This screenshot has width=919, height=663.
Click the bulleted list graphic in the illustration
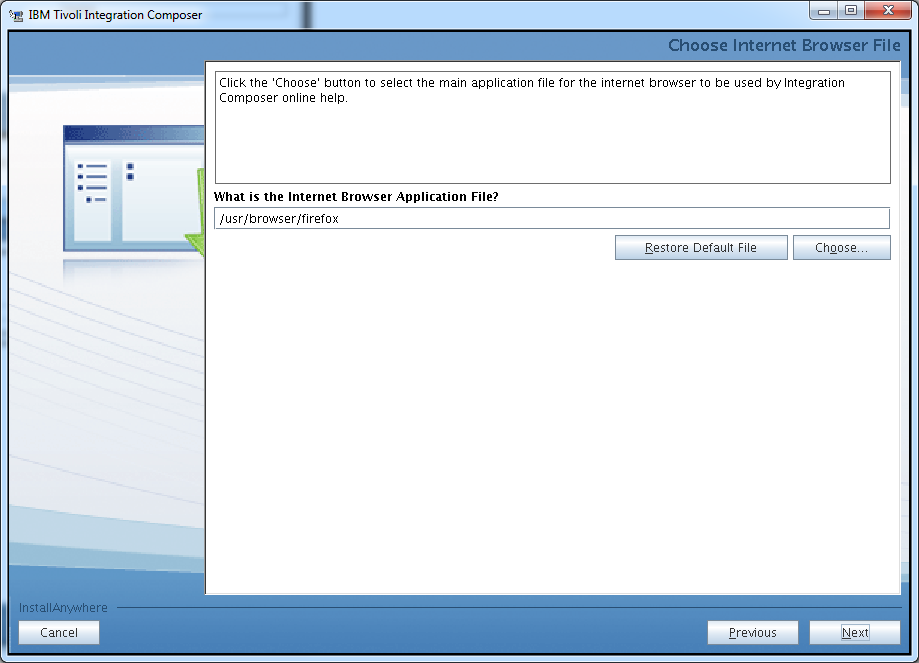click(x=93, y=183)
